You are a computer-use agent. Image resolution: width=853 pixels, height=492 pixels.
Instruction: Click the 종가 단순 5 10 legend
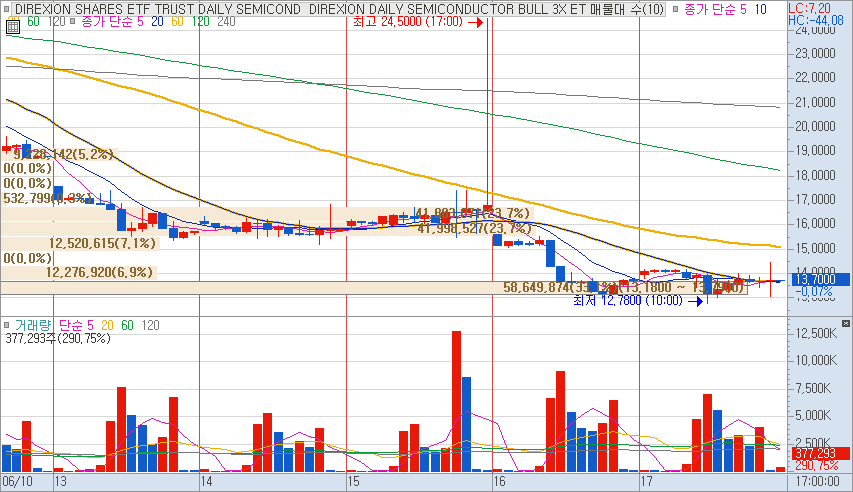pos(725,9)
